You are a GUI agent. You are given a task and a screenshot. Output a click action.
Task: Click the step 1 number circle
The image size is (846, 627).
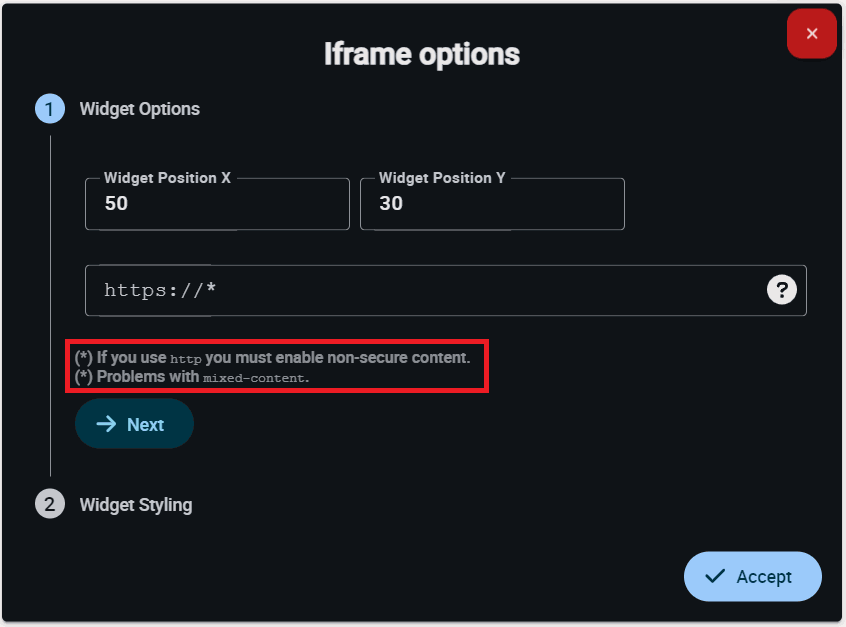50,109
